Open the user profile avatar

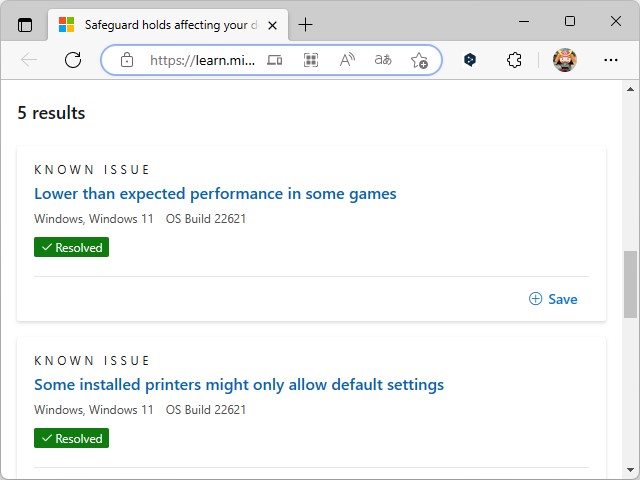(564, 60)
